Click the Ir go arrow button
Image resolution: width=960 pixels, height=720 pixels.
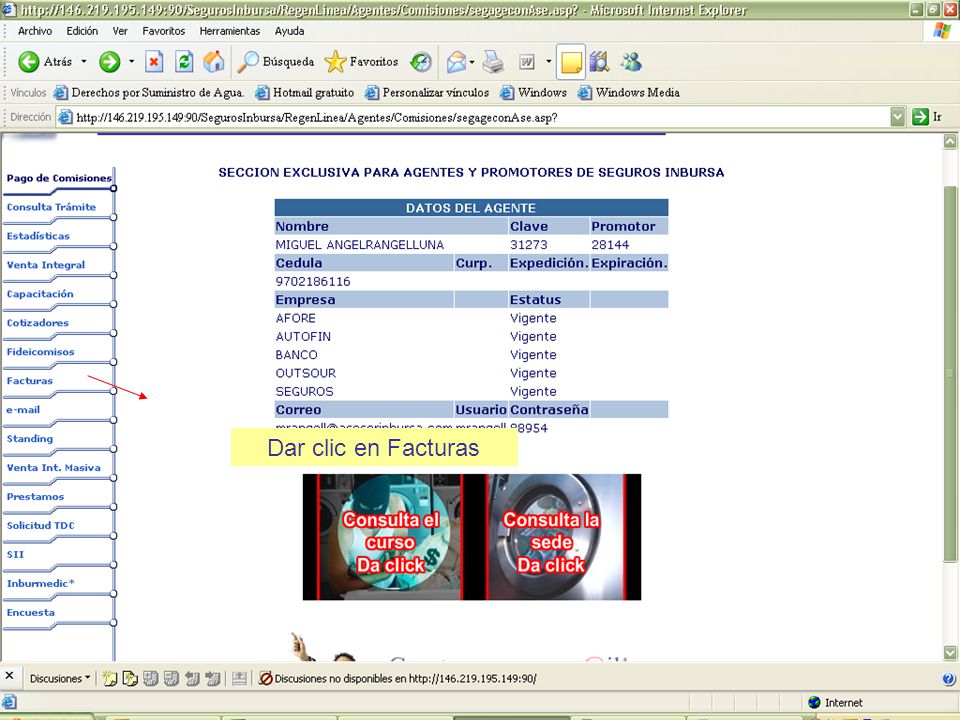927,117
